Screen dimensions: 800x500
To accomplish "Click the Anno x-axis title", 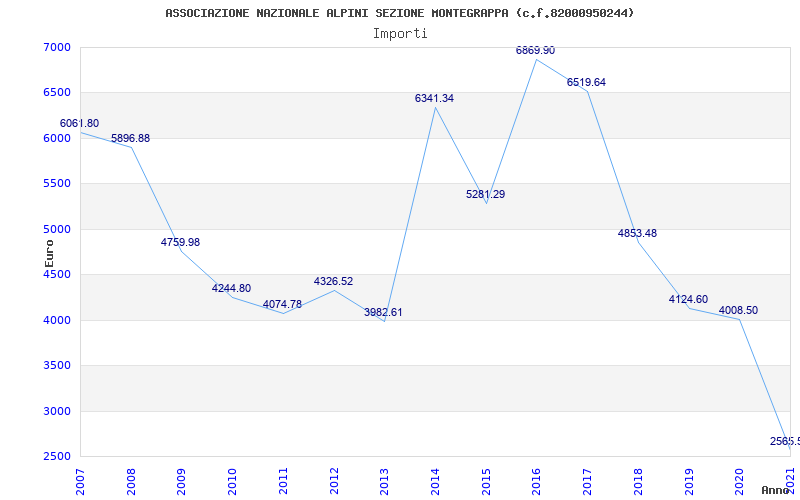I will point(774,490).
